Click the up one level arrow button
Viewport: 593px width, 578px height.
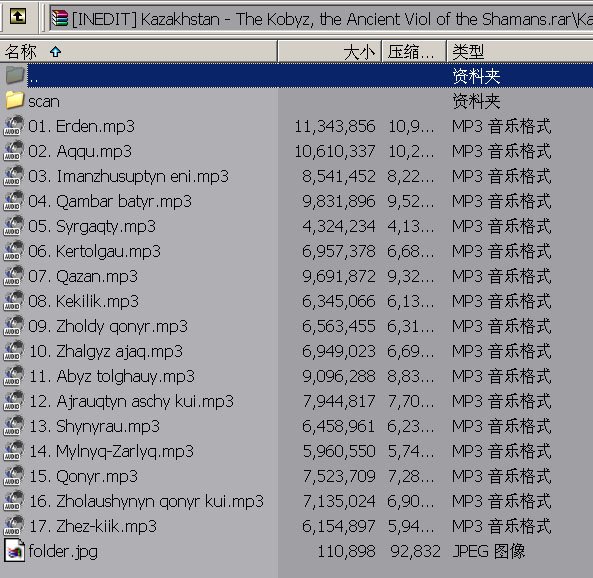tap(18, 17)
